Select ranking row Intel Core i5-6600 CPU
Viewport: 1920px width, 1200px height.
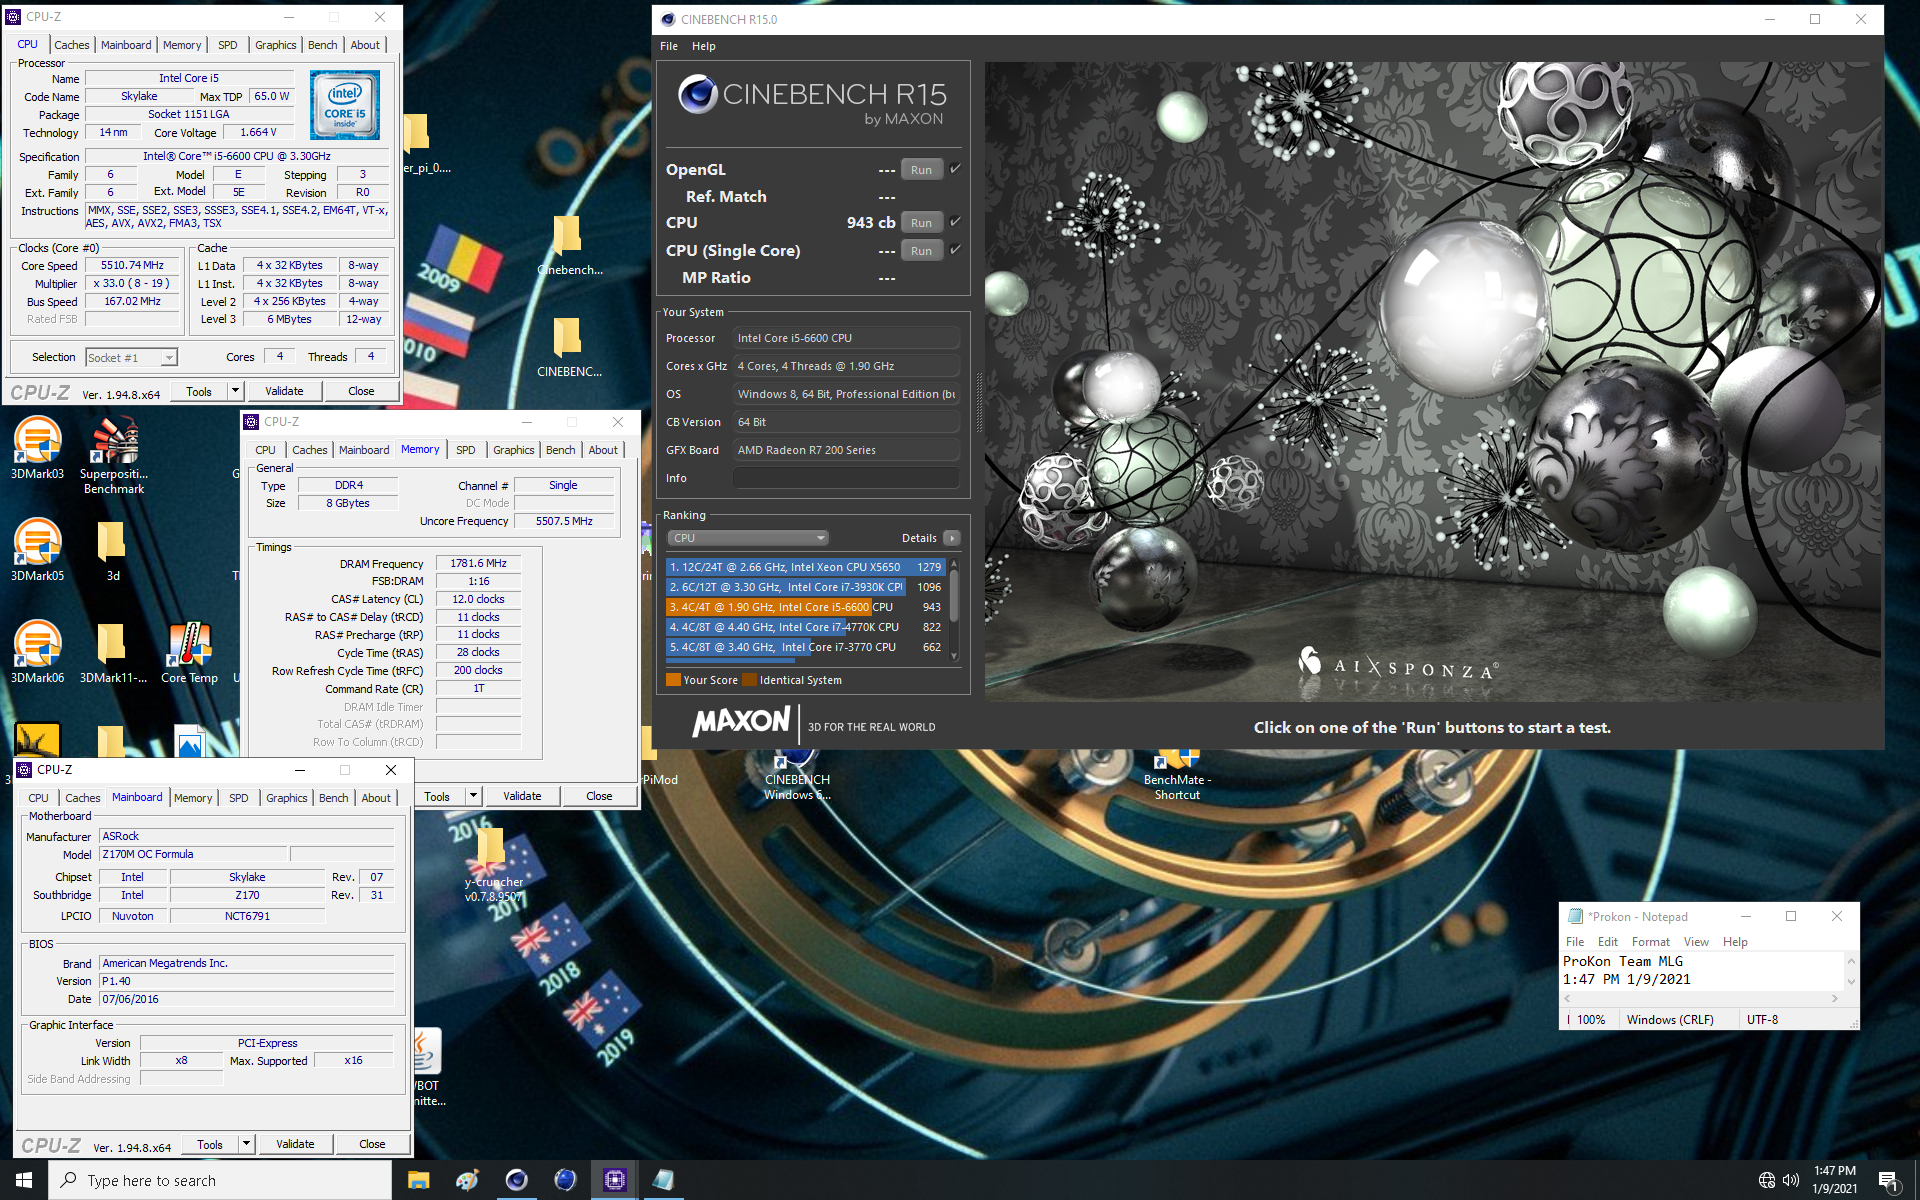(x=805, y=607)
